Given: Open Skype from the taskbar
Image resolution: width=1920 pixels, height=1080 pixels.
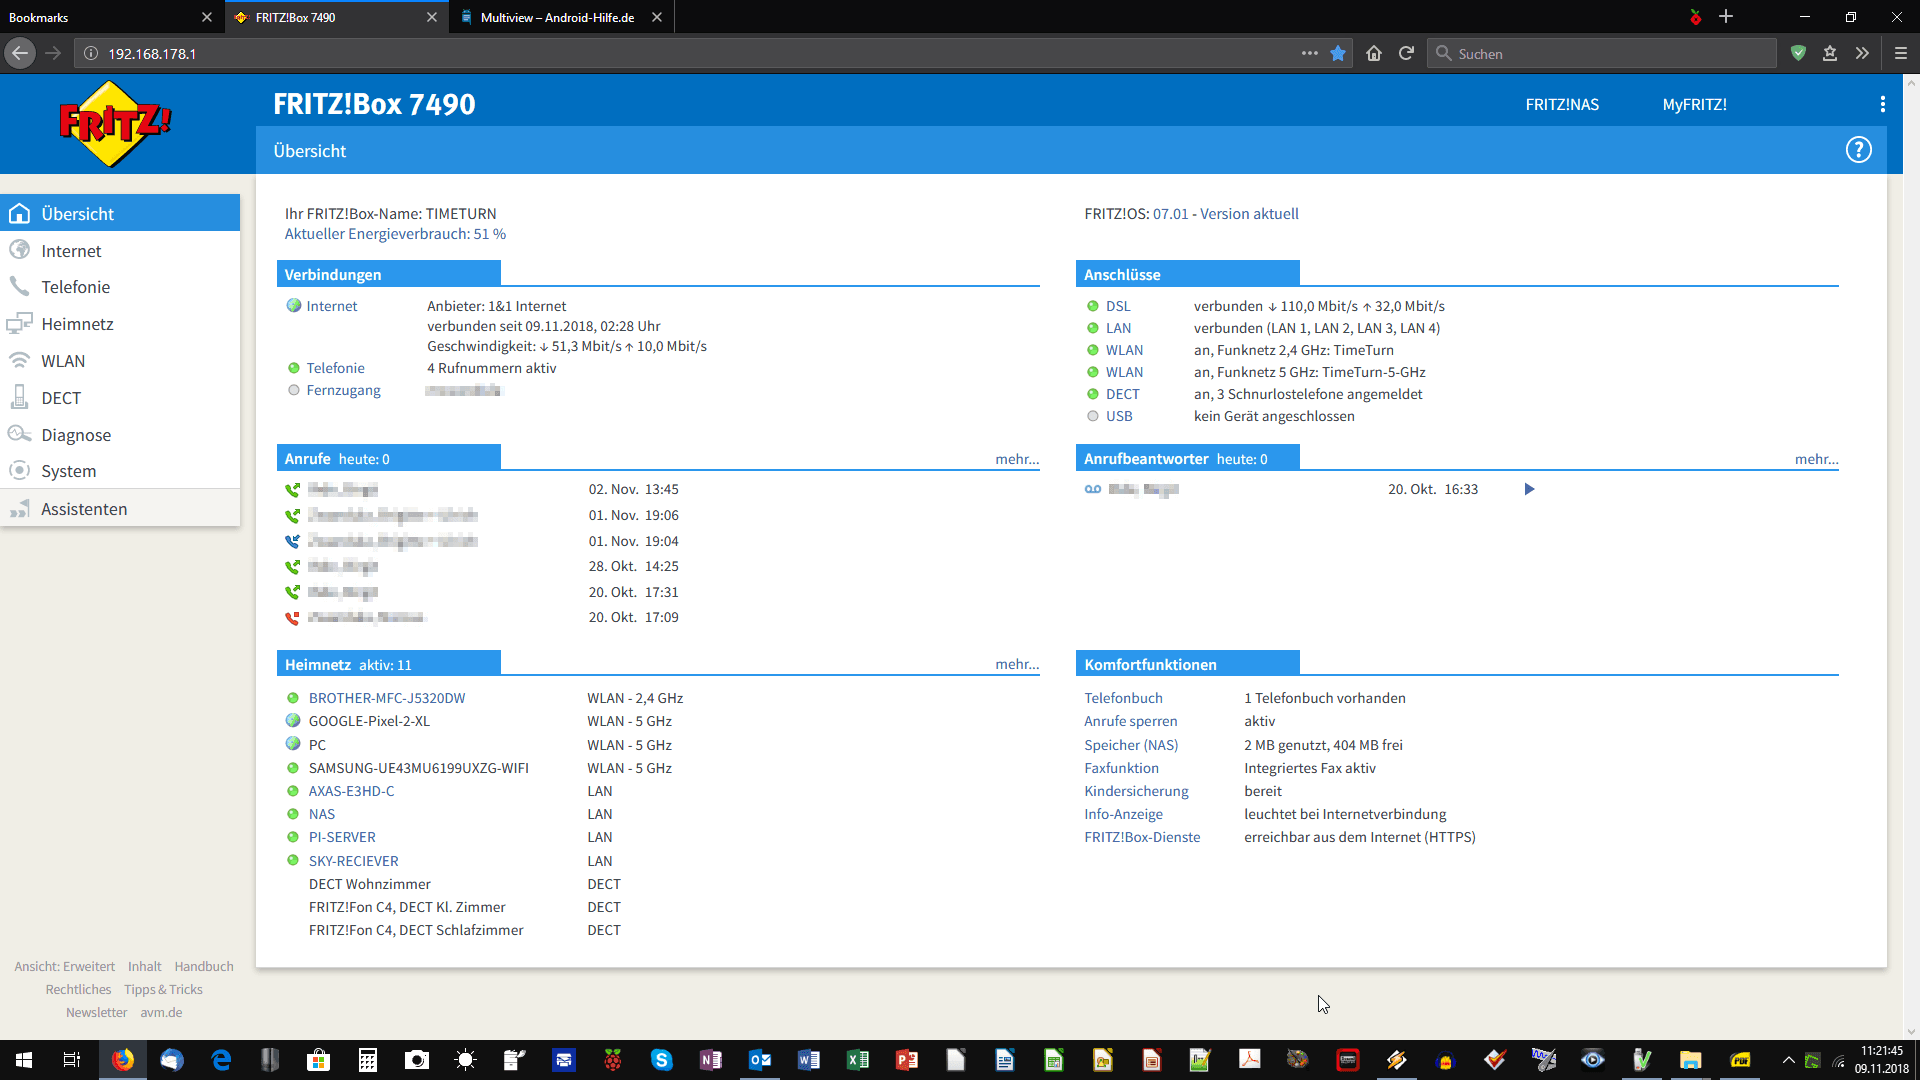Looking at the screenshot, I should pos(662,1060).
